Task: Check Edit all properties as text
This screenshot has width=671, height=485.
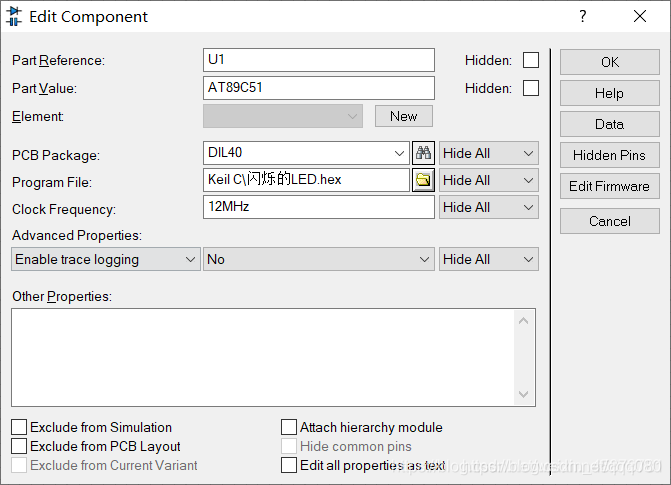Action: pyautogui.click(x=289, y=465)
